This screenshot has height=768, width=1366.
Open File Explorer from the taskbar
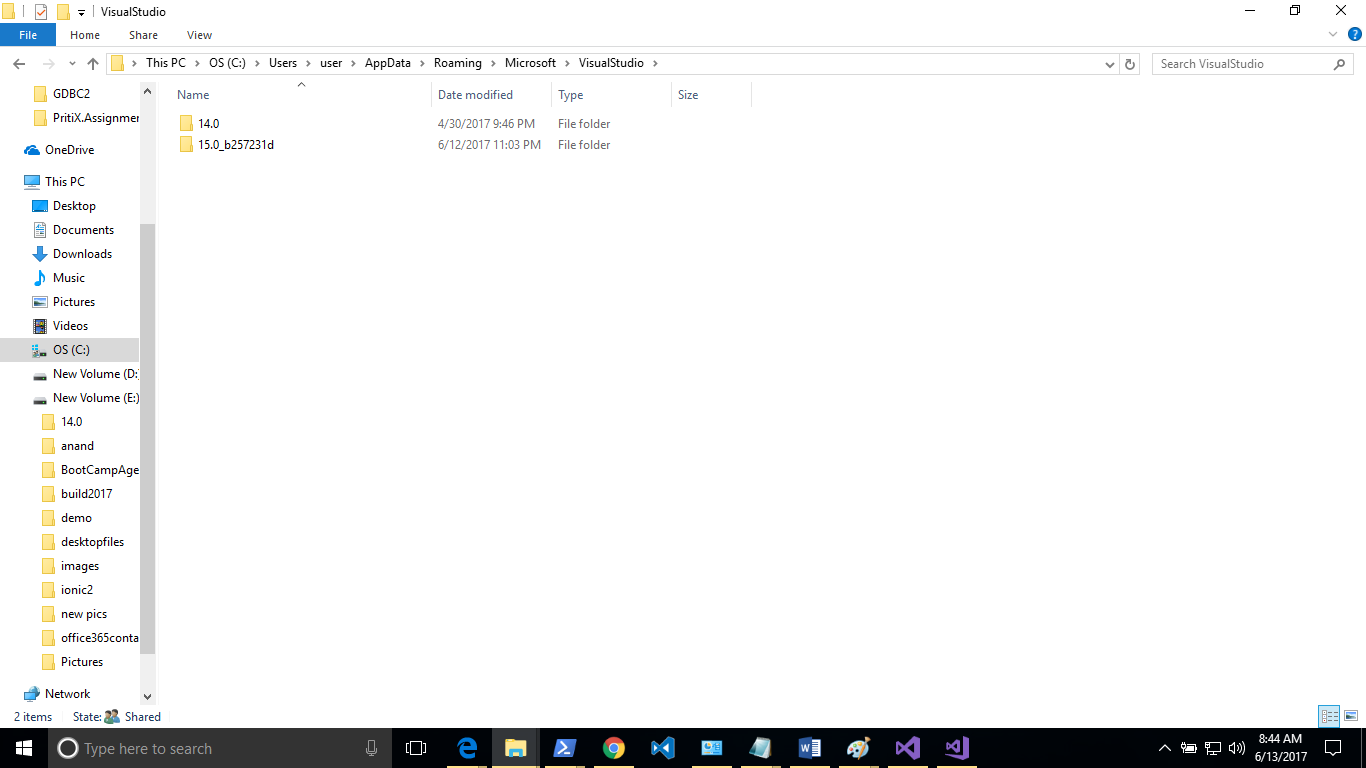tap(515, 747)
